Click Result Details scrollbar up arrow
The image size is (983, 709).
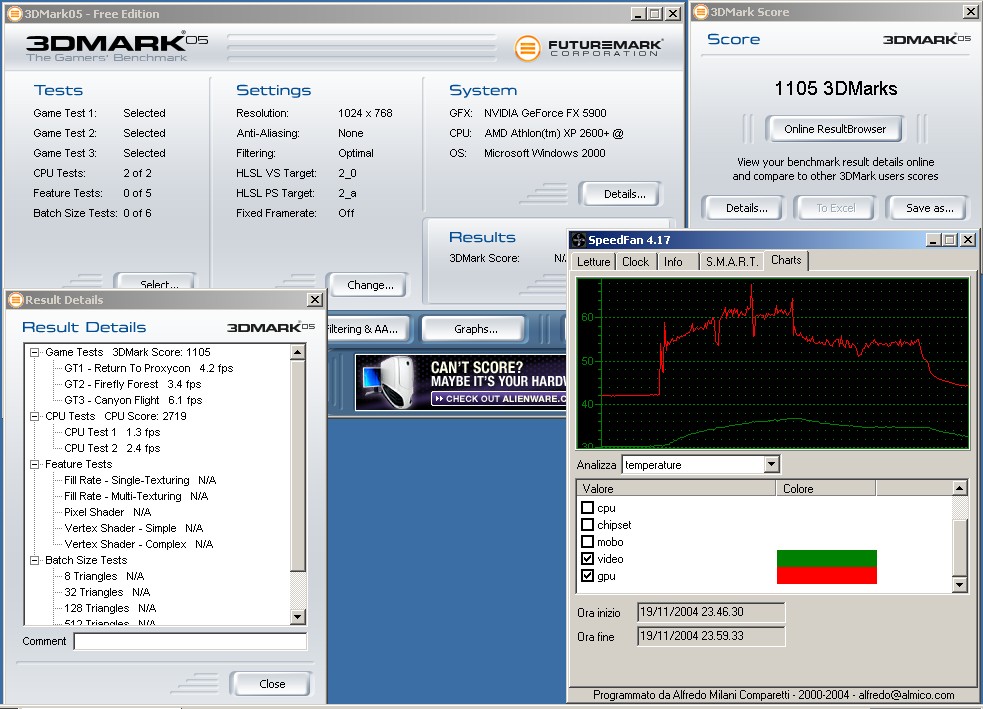(x=298, y=352)
